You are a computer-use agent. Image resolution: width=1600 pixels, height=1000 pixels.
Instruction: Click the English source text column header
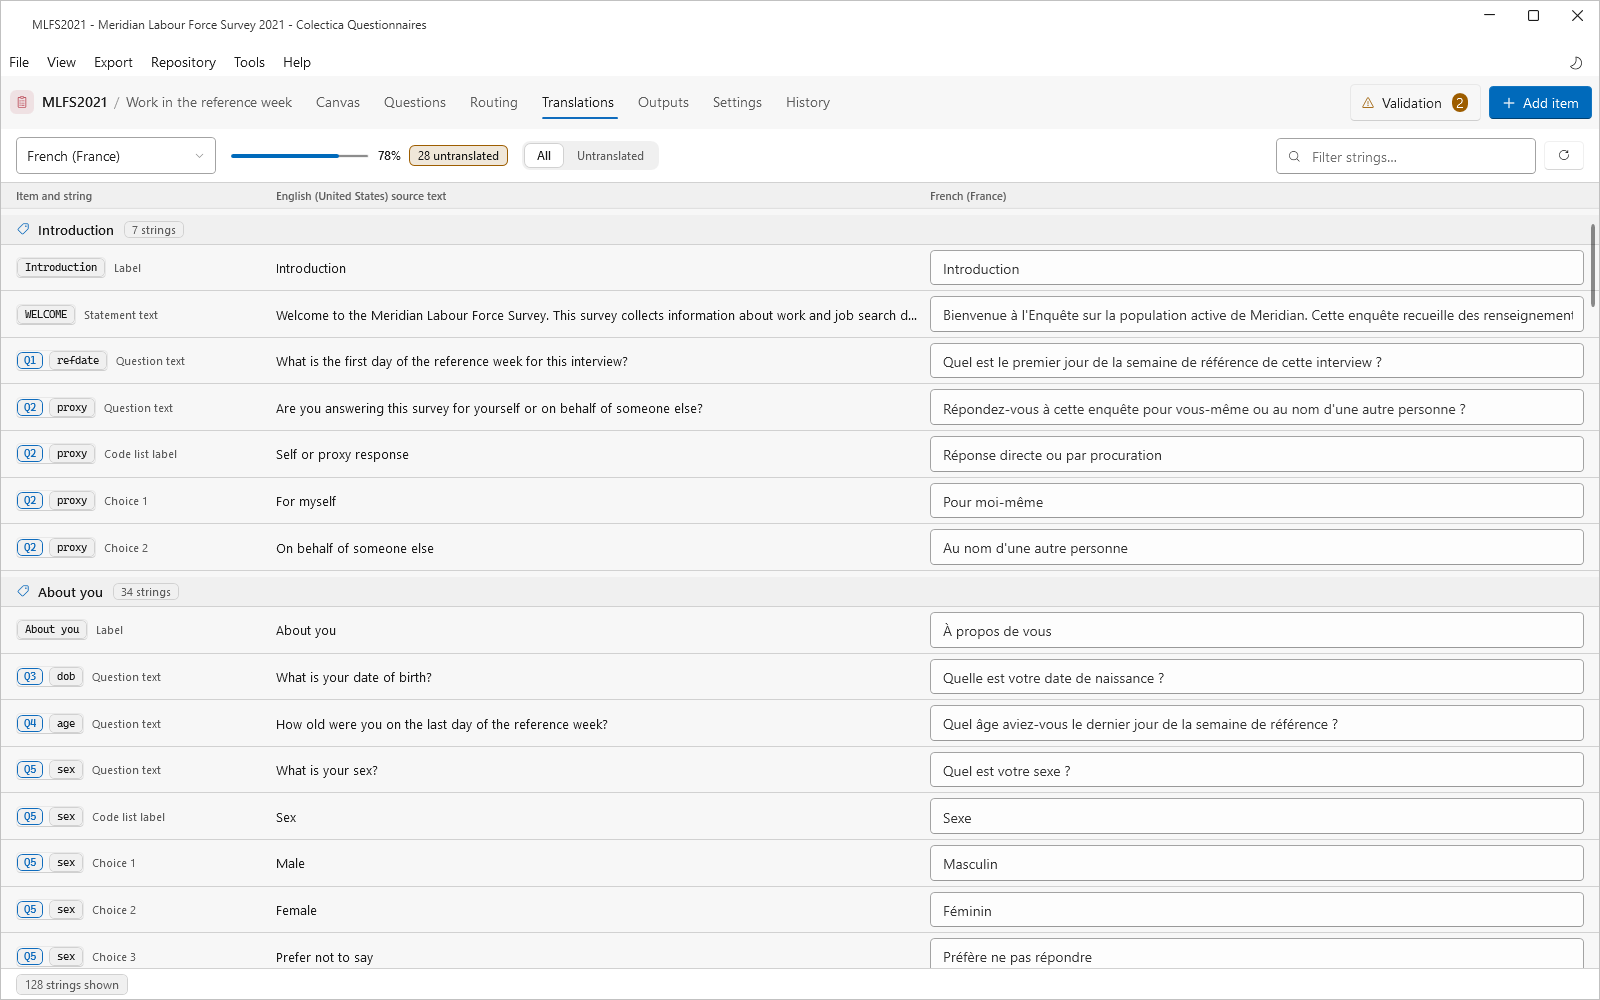[361, 196]
